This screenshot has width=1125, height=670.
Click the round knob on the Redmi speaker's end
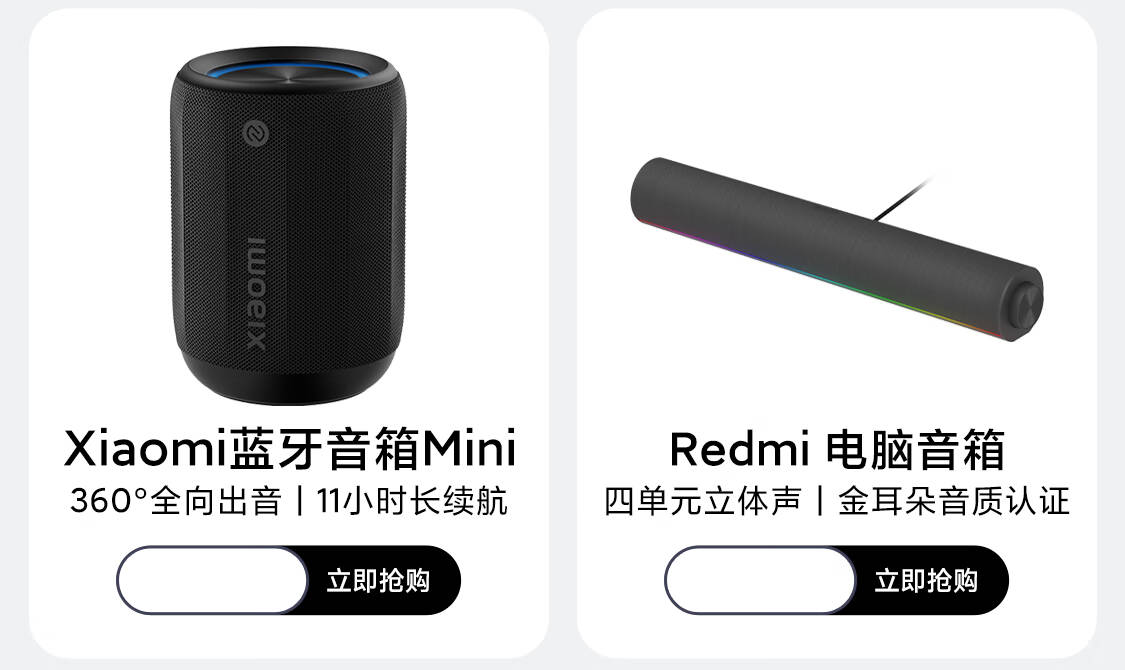1025,305
